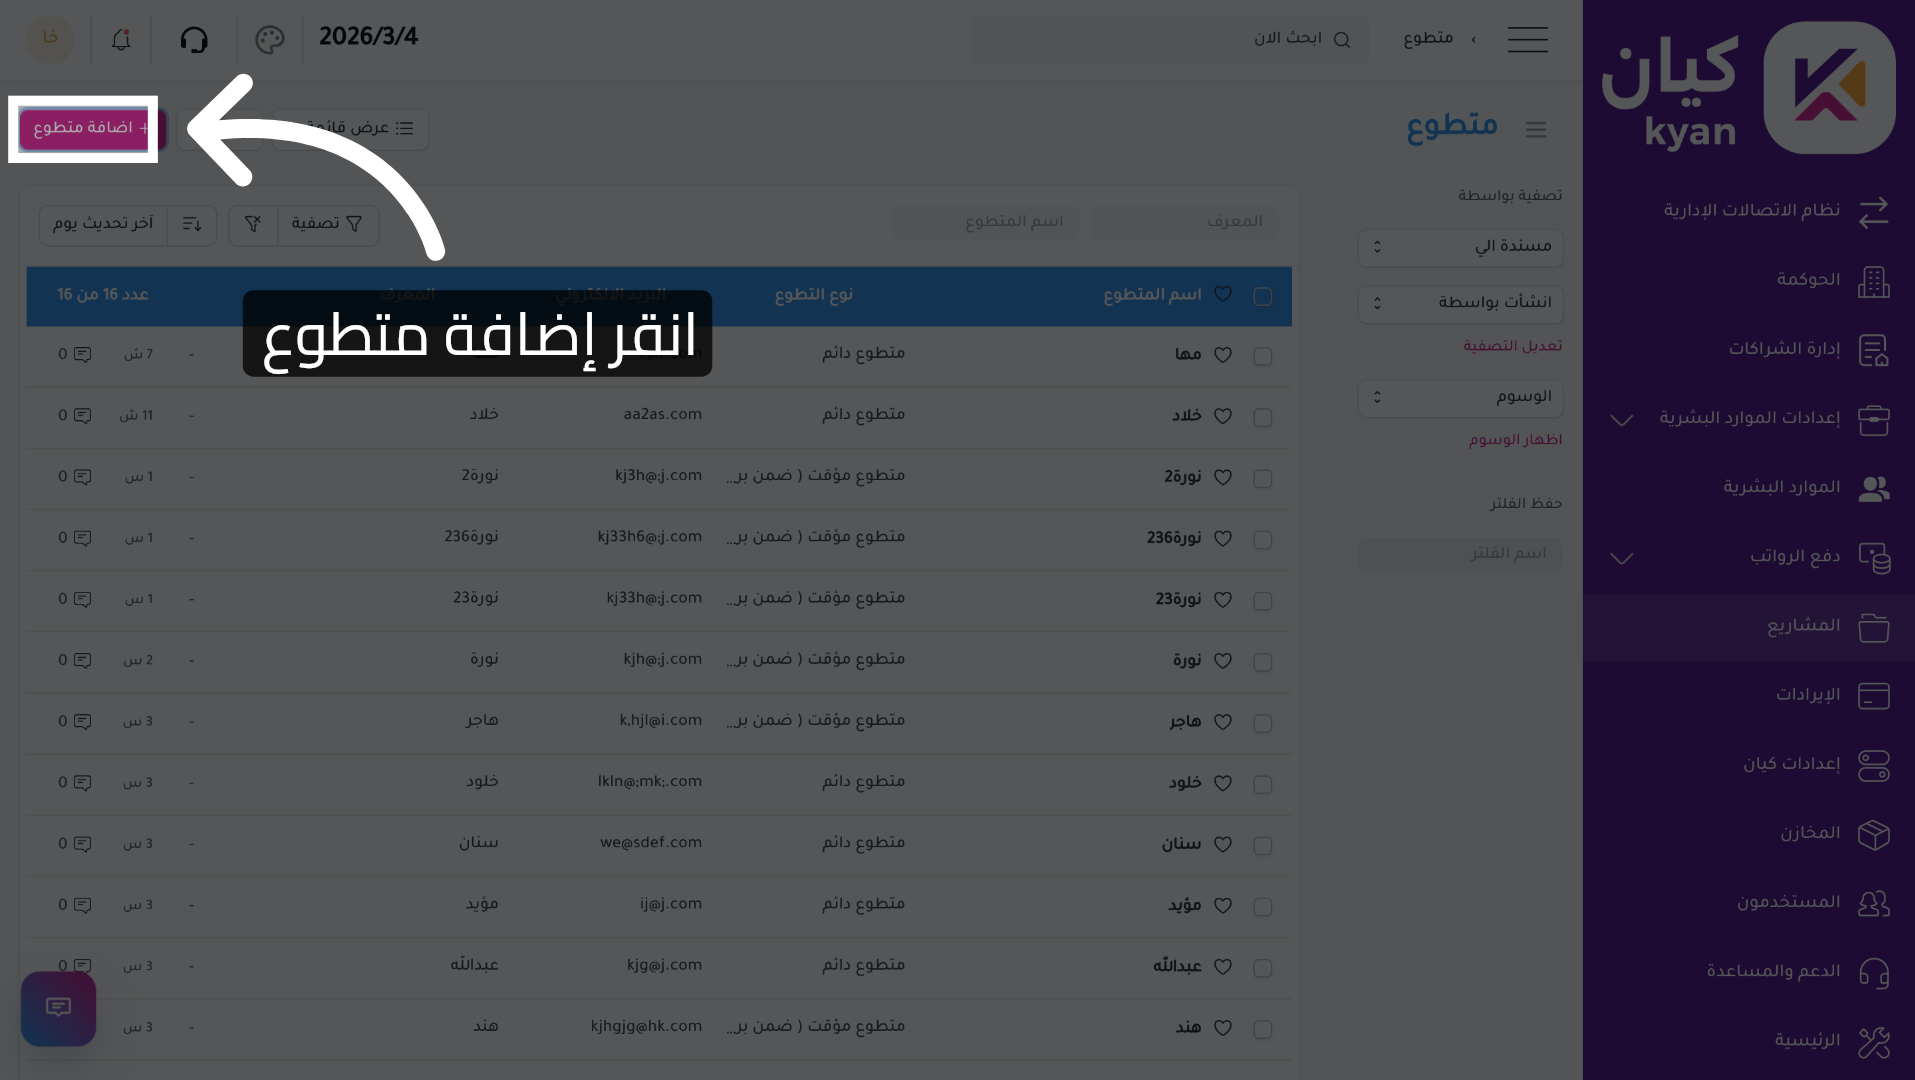
Task: Open the انشأت بواسطة dropdown
Action: (1460, 303)
